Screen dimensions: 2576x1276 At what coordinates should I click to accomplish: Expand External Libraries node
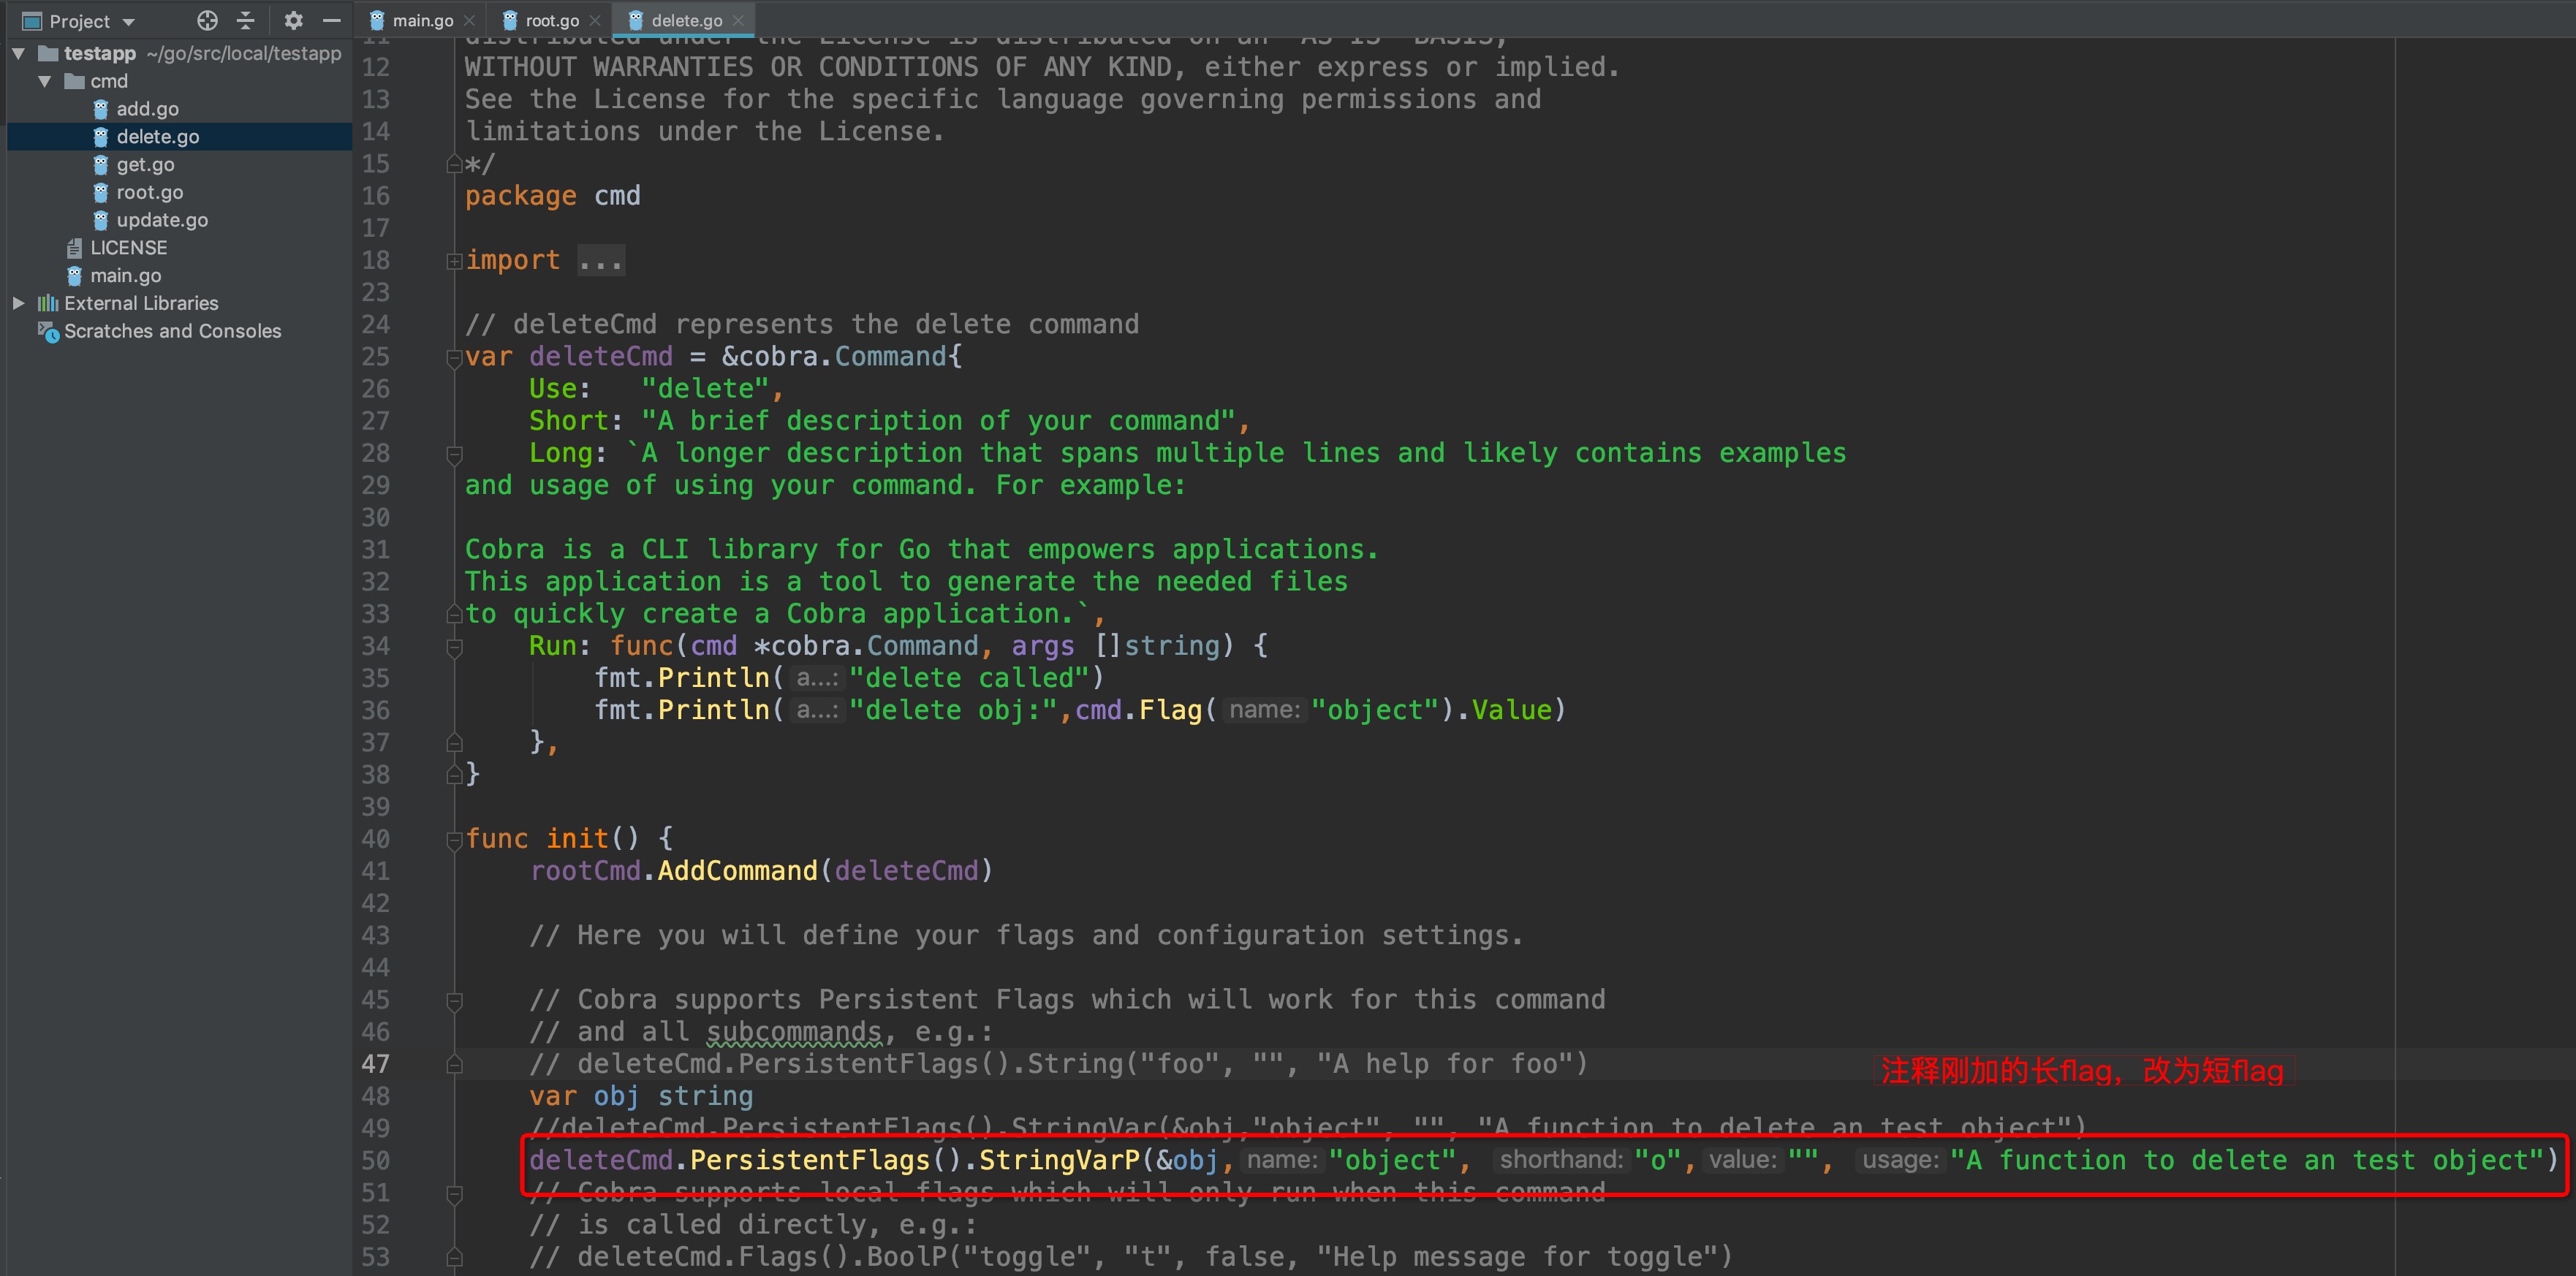click(x=19, y=303)
